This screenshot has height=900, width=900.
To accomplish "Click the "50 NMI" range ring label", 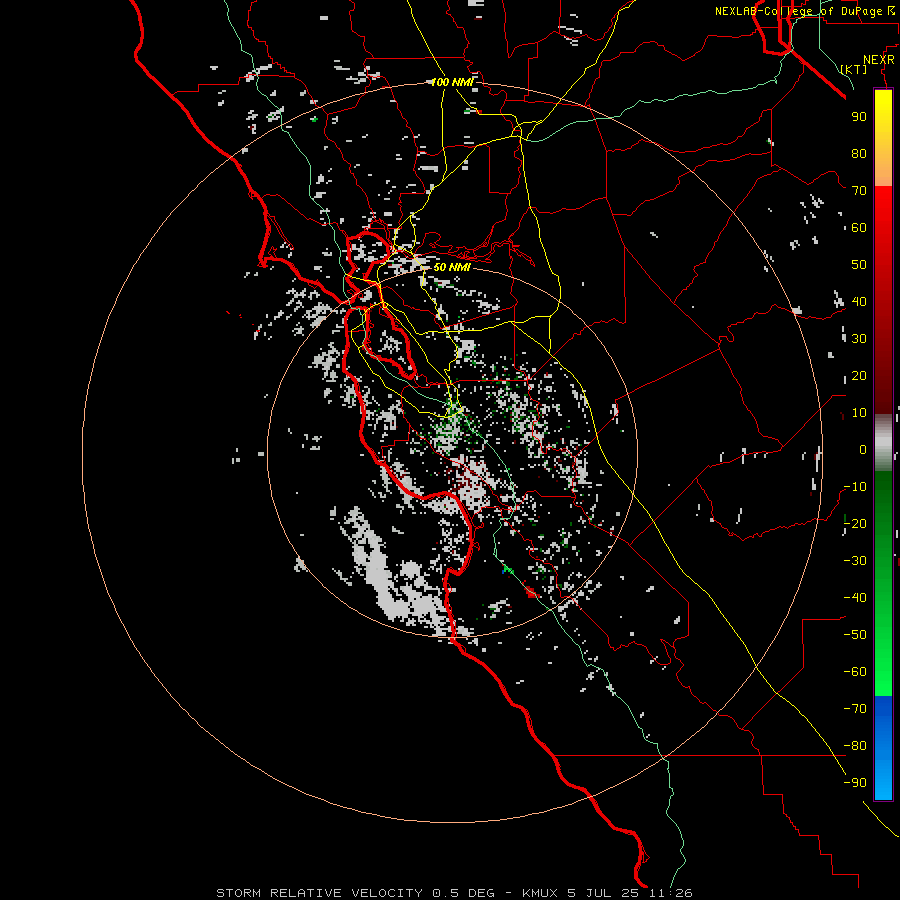I will 452,267.
